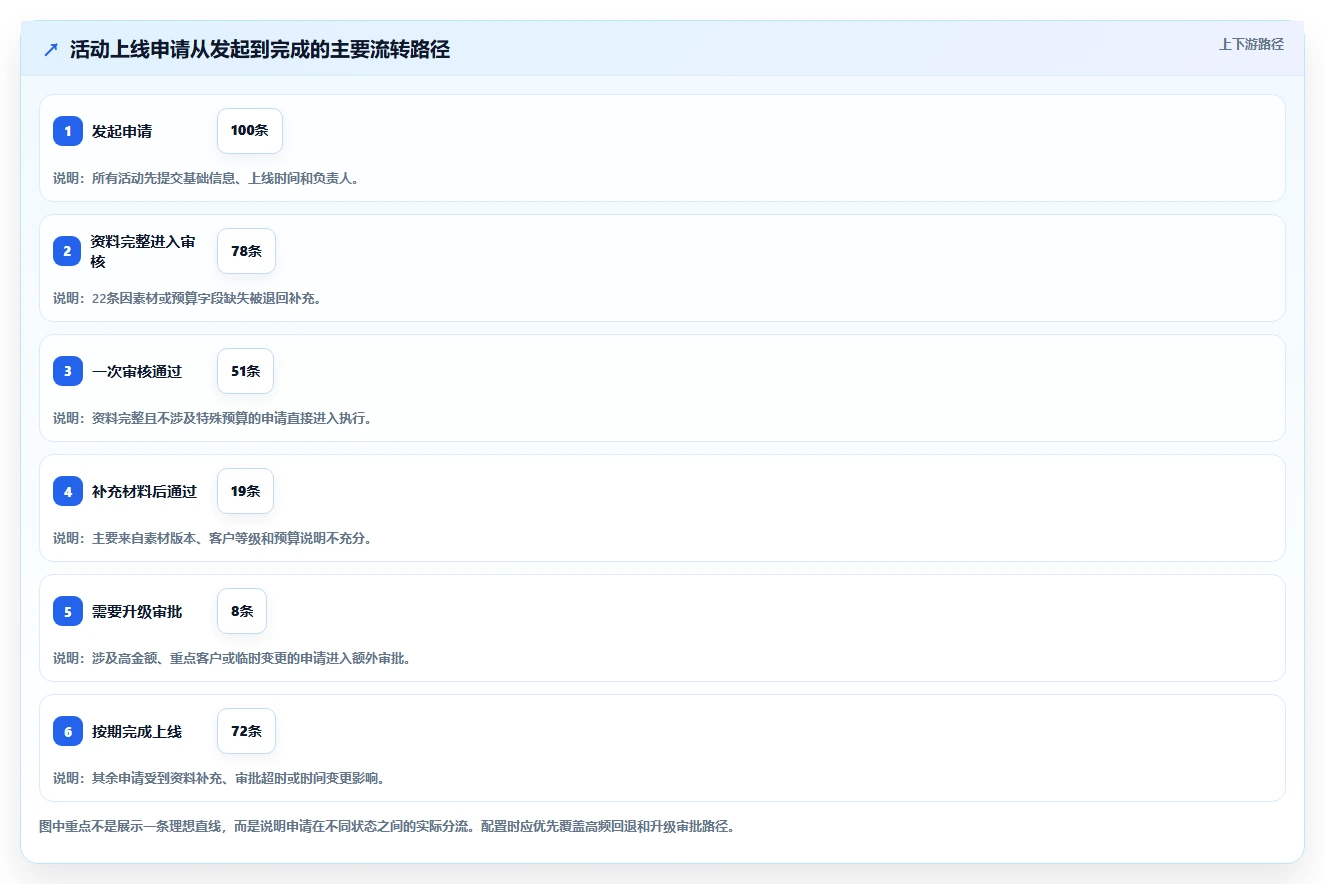Image resolution: width=1325 pixels, height=884 pixels.
Task: Click the title 活动上线申请从发起到完成的主要流转路径
Action: click(260, 50)
